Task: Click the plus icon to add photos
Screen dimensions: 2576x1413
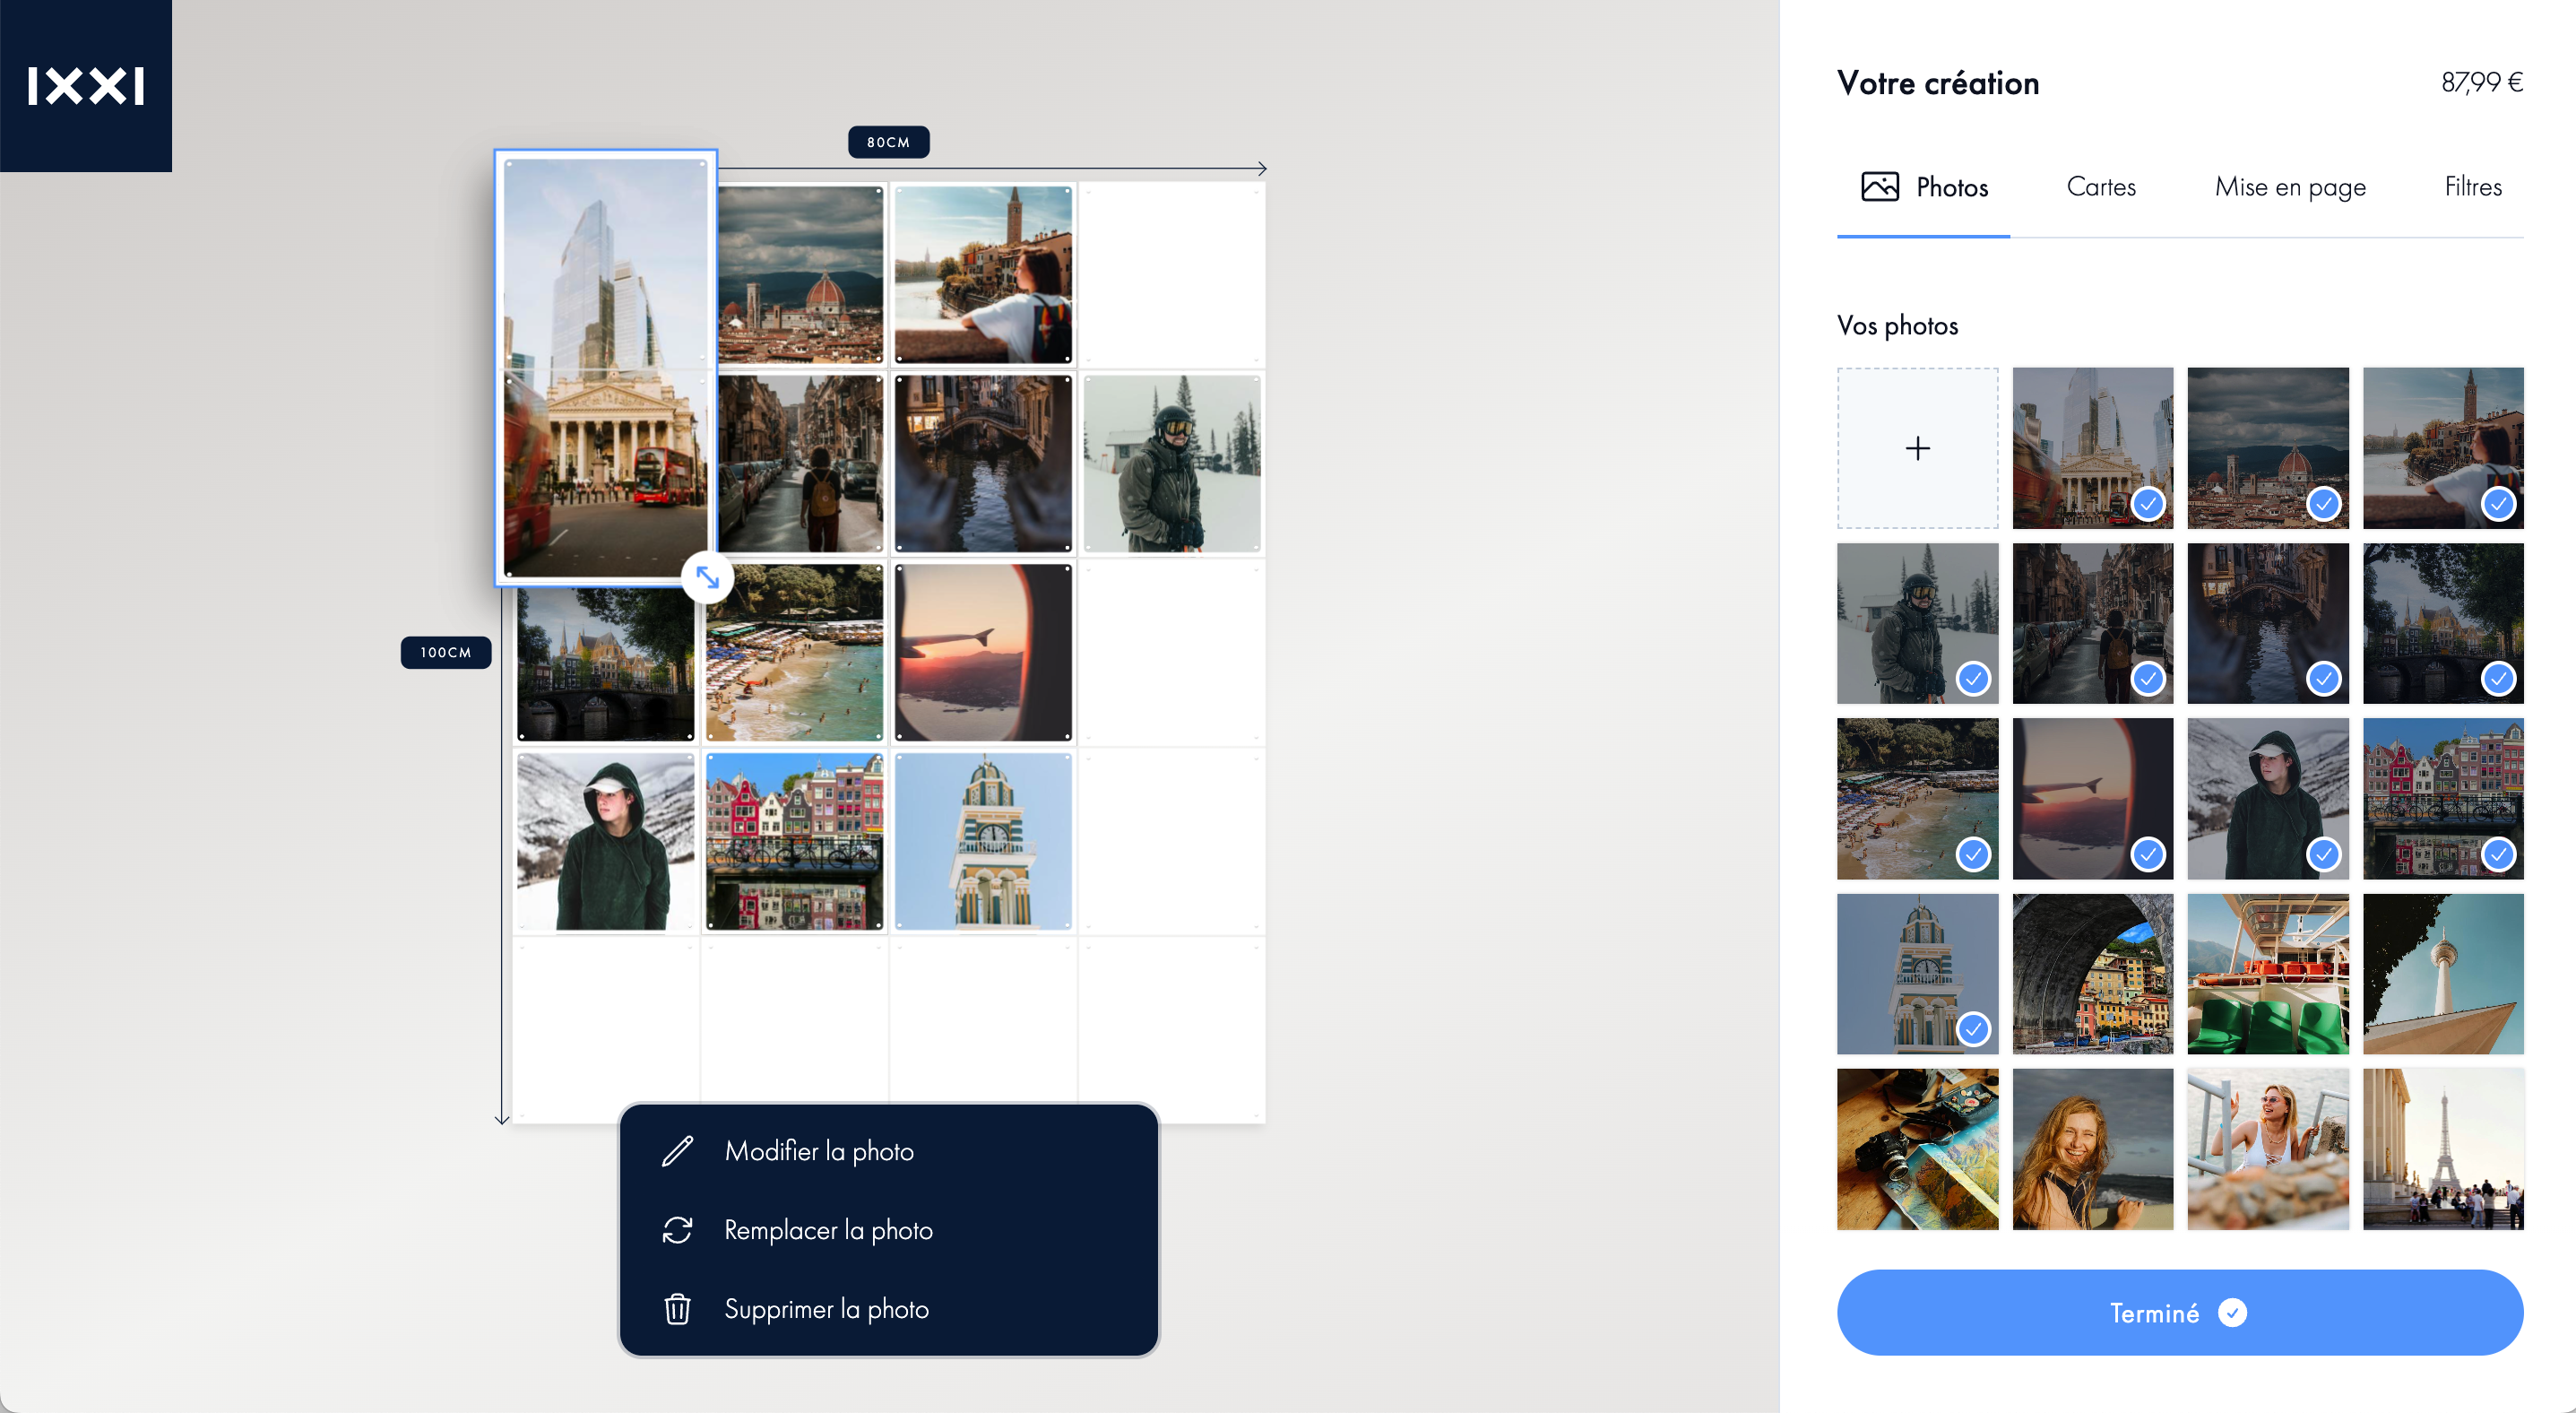Action: point(1917,448)
